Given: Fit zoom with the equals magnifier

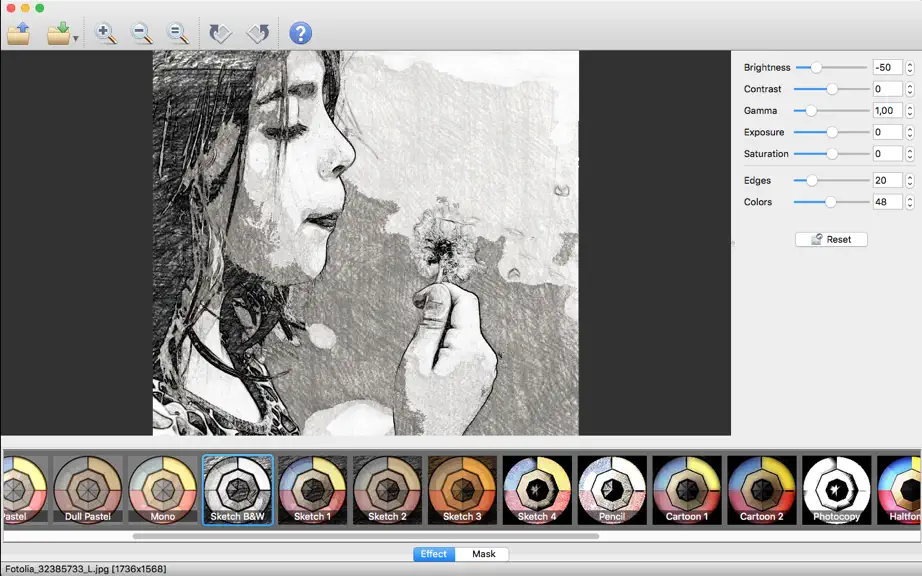Looking at the screenshot, I should pos(178,34).
